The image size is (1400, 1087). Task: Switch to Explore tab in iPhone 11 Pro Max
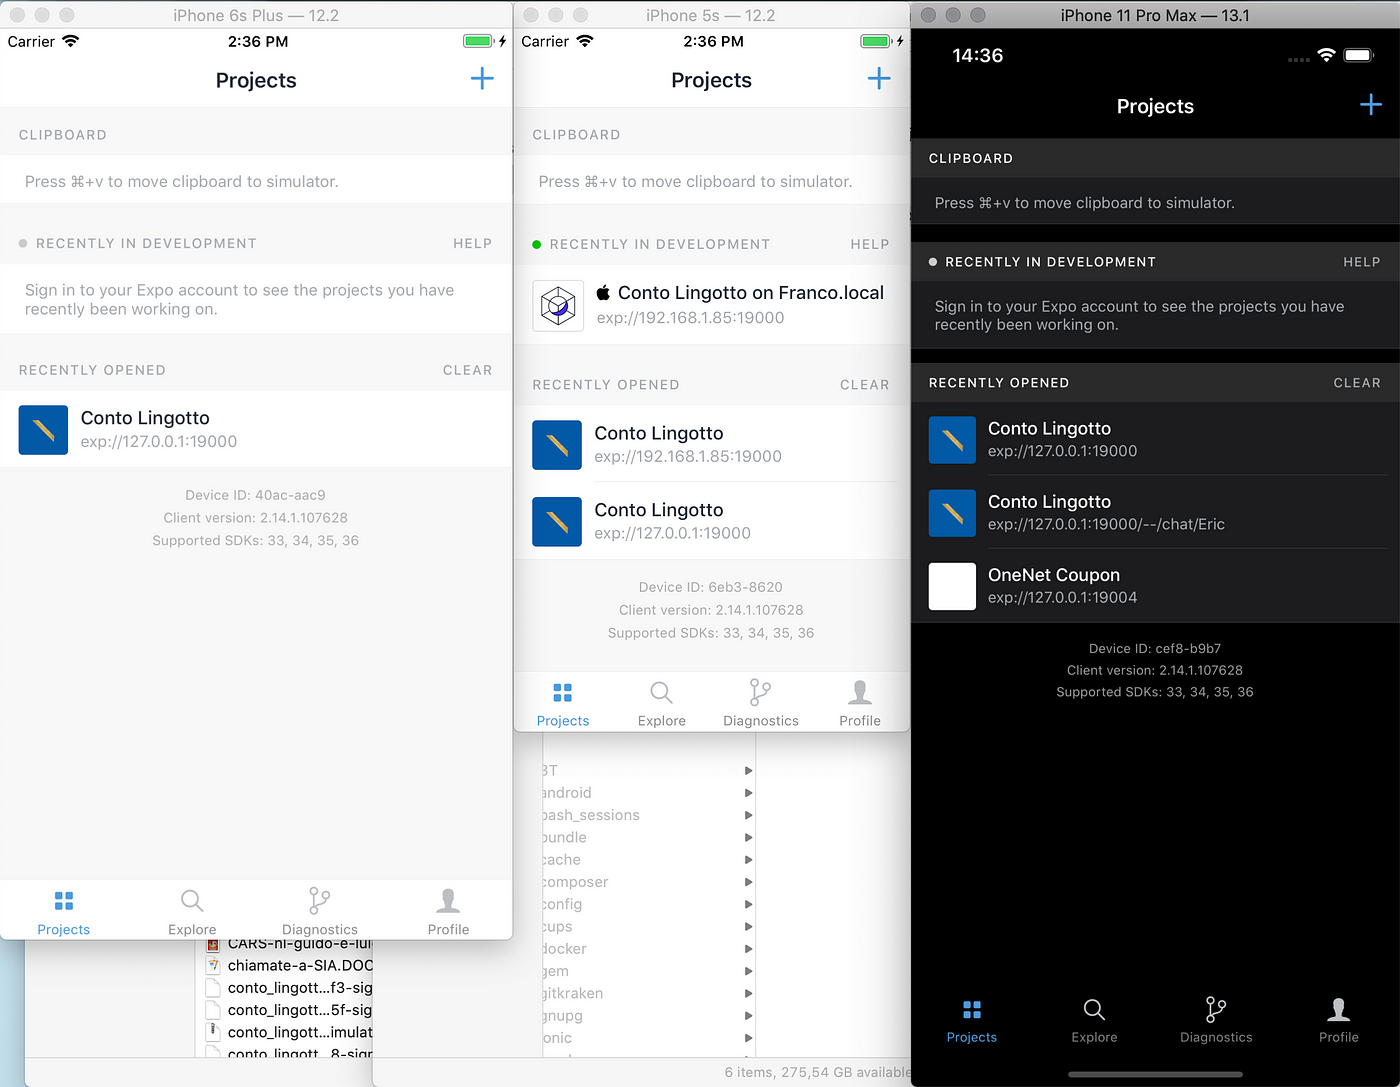(x=1094, y=1021)
